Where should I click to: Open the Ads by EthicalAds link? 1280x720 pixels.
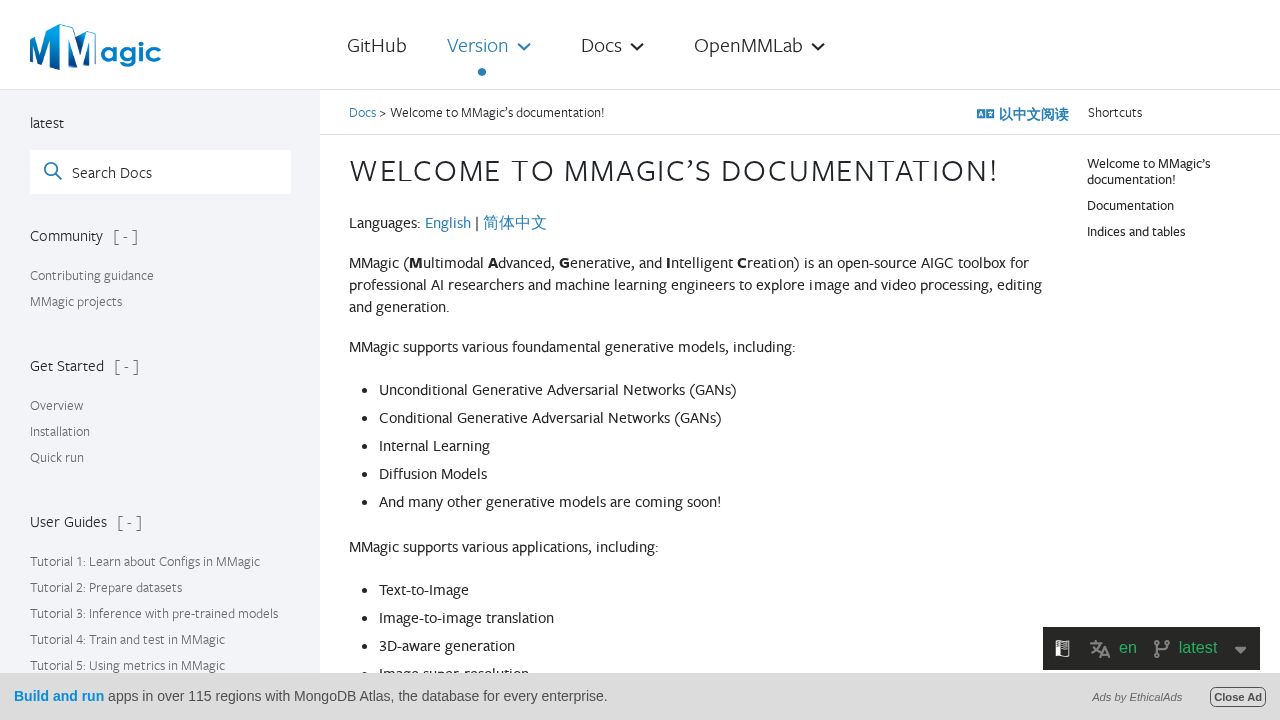click(x=1137, y=697)
